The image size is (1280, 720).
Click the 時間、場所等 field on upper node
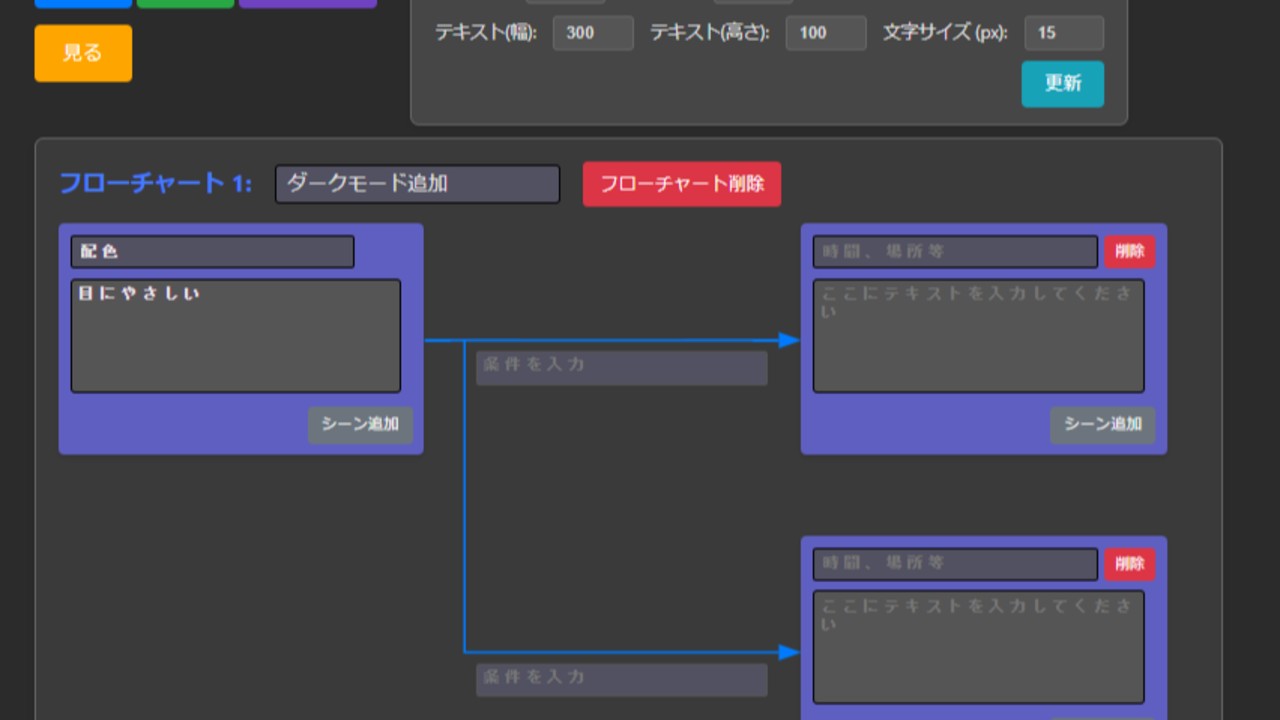click(x=953, y=252)
